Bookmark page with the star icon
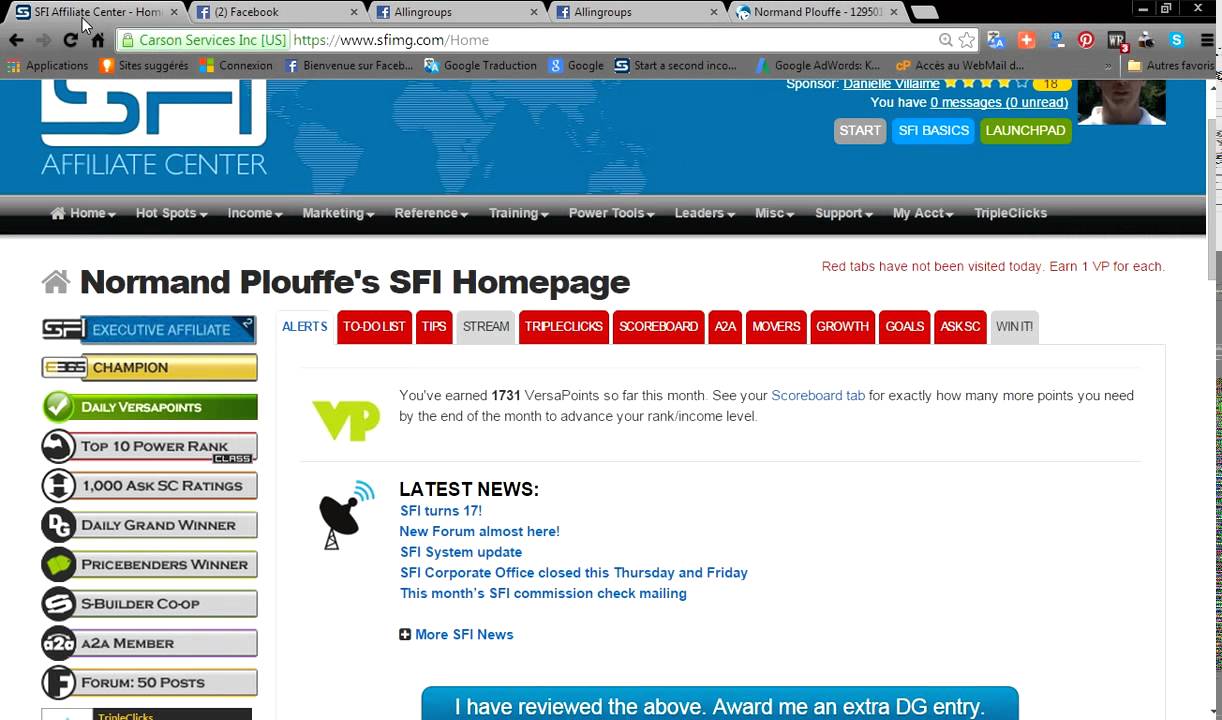Image resolution: width=1222 pixels, height=720 pixels. point(966,40)
